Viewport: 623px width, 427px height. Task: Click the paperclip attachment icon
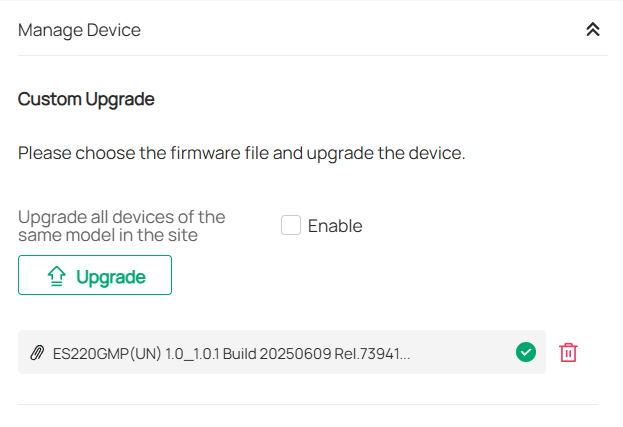[38, 353]
